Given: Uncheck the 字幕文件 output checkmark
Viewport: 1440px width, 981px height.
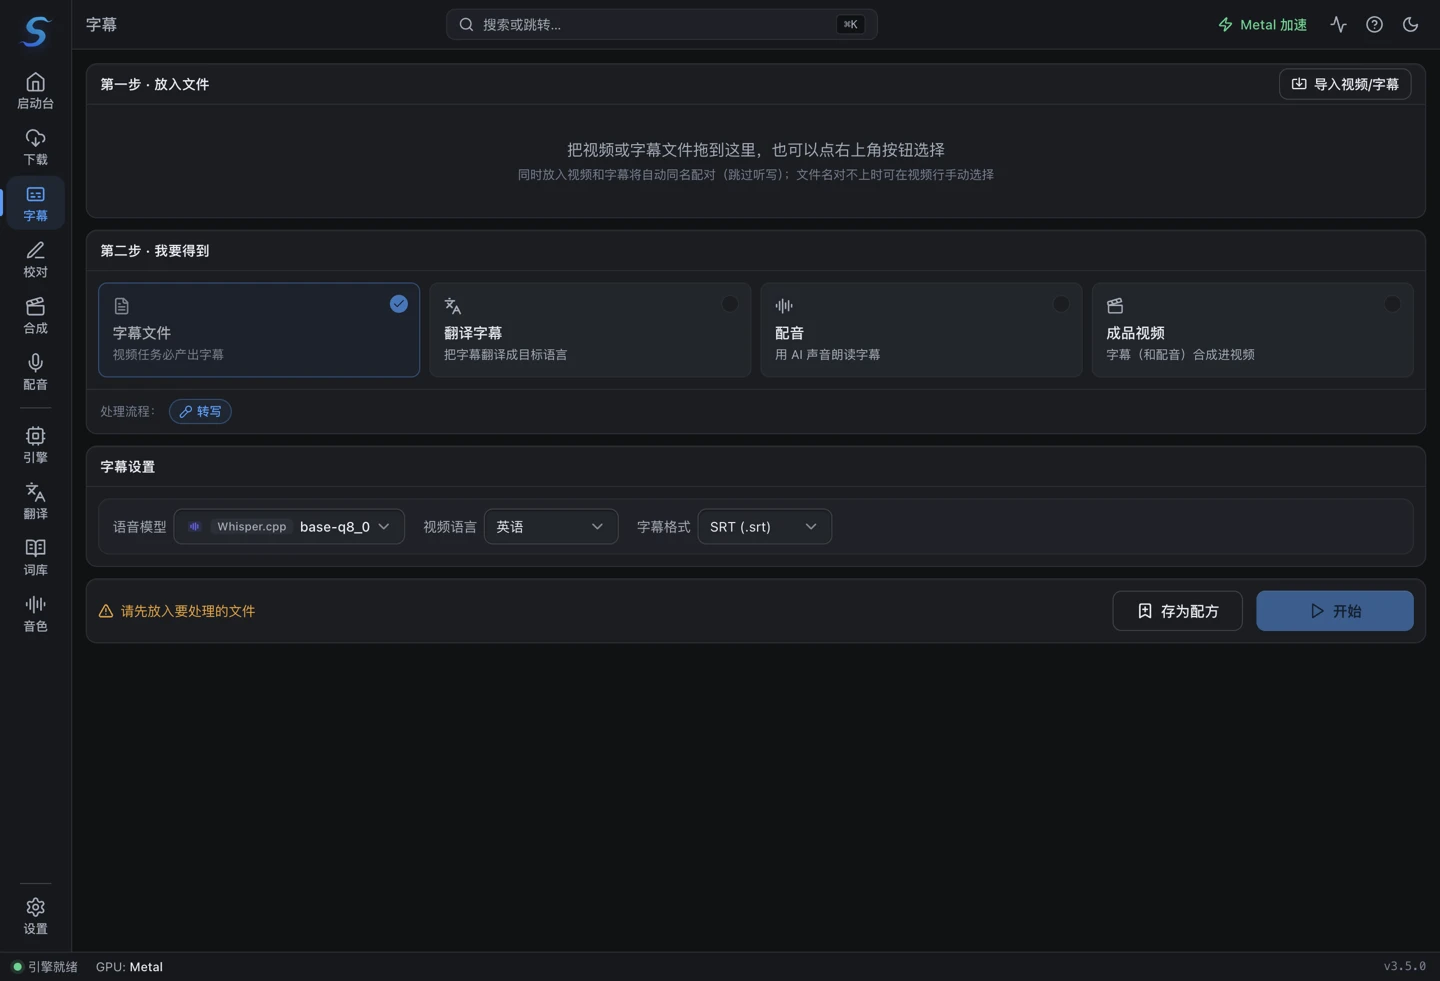Looking at the screenshot, I should (399, 304).
